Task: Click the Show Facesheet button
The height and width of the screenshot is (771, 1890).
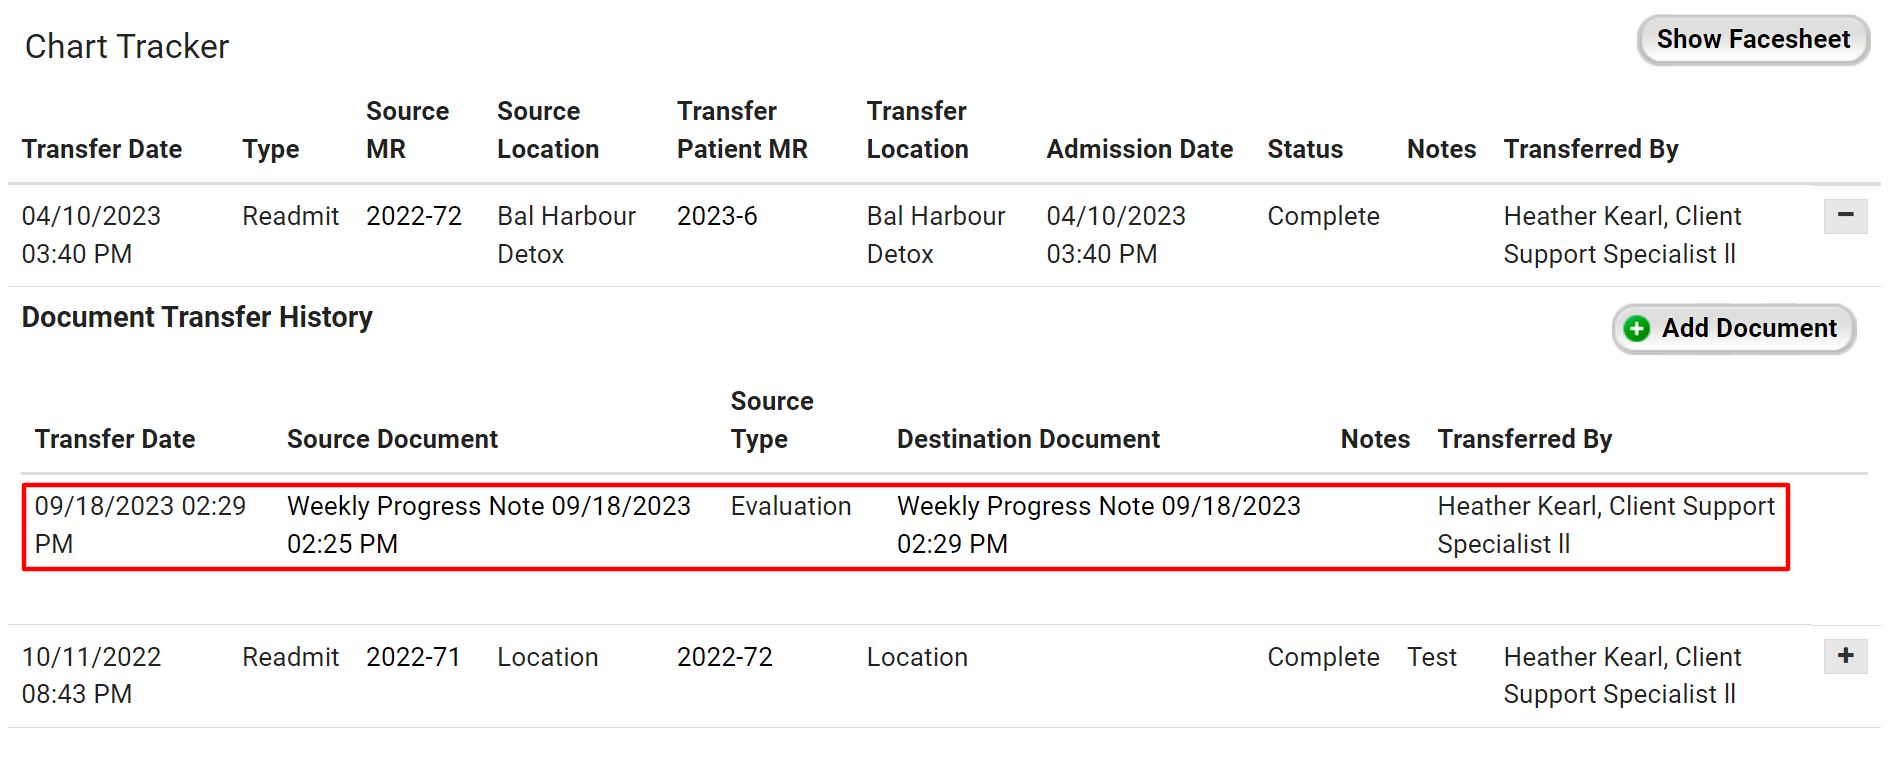Action: (1752, 40)
